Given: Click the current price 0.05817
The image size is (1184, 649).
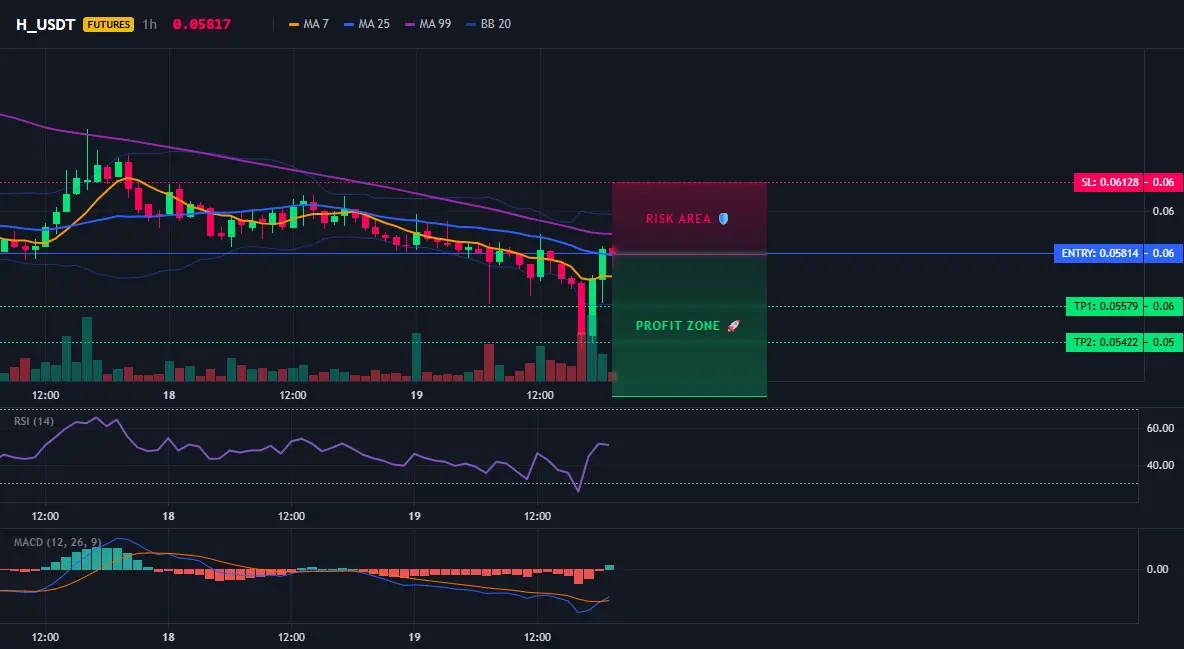Looking at the screenshot, I should pos(202,24).
